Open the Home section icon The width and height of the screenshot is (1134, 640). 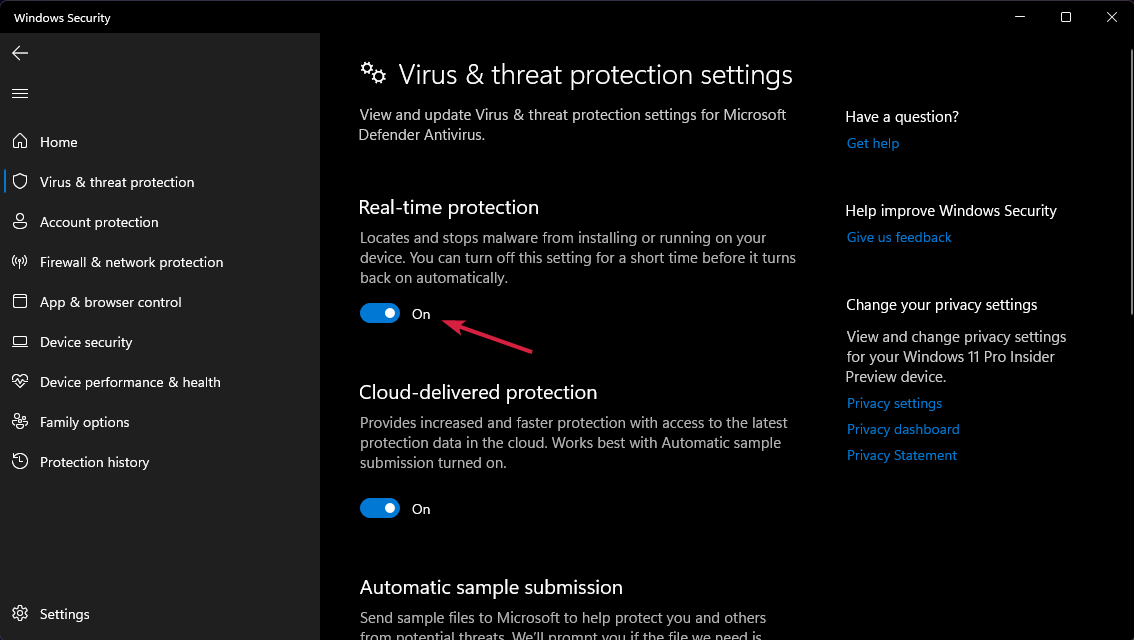20,141
